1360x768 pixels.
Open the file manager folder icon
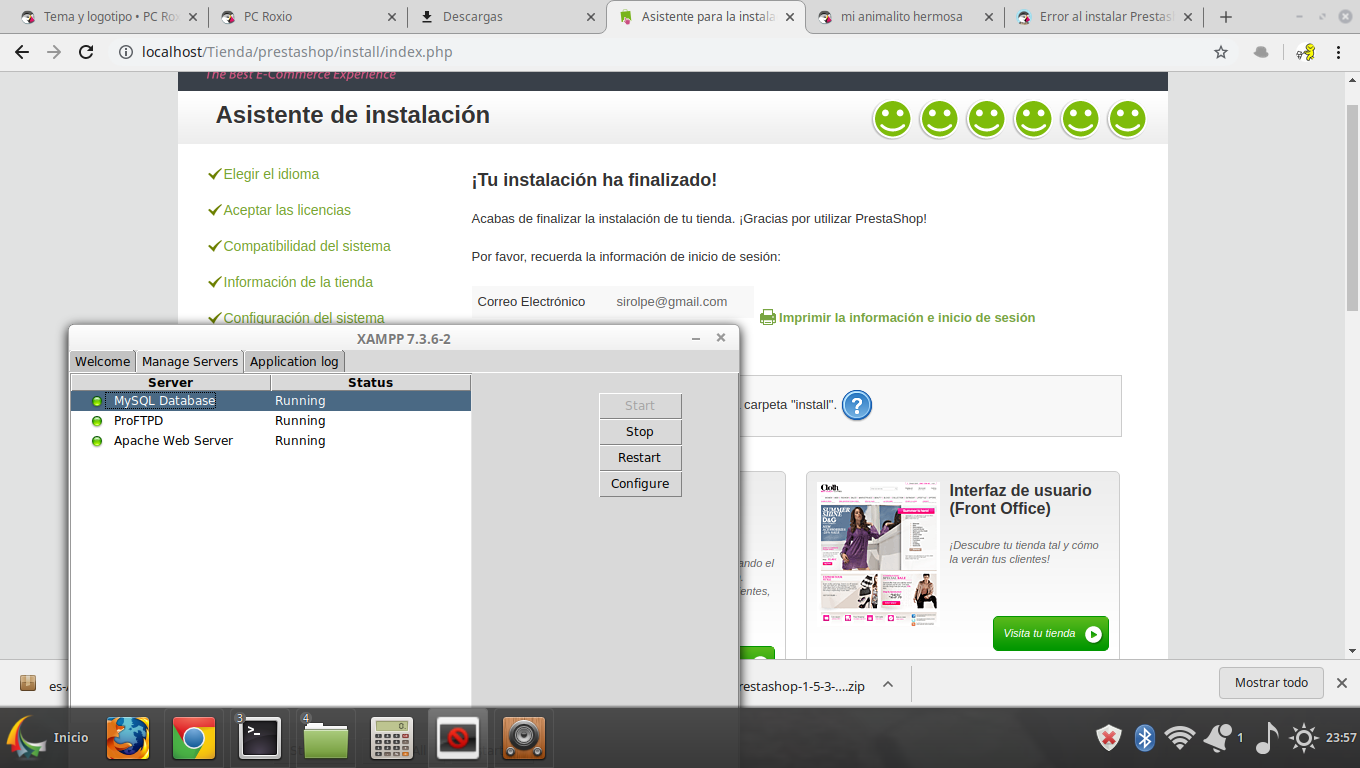pyautogui.click(x=326, y=738)
